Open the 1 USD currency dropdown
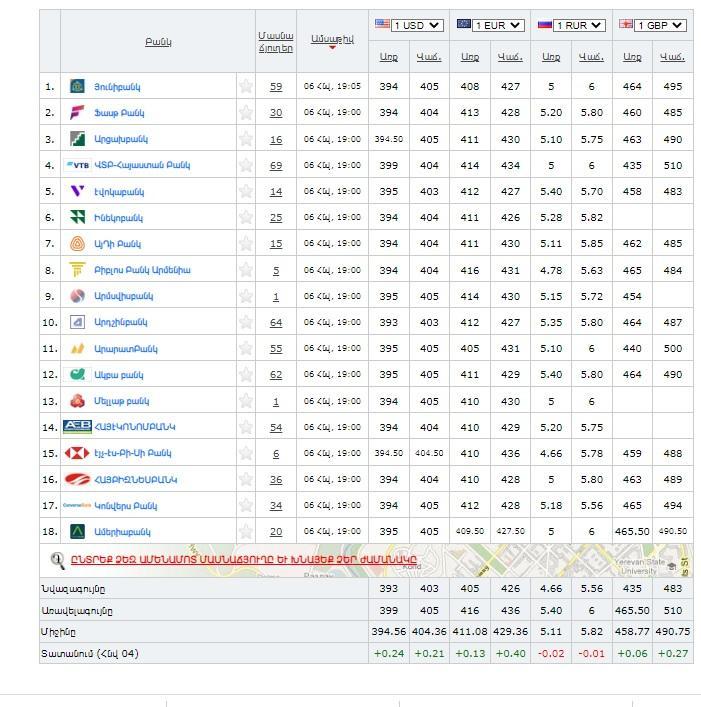The image size is (701, 707). point(417,25)
